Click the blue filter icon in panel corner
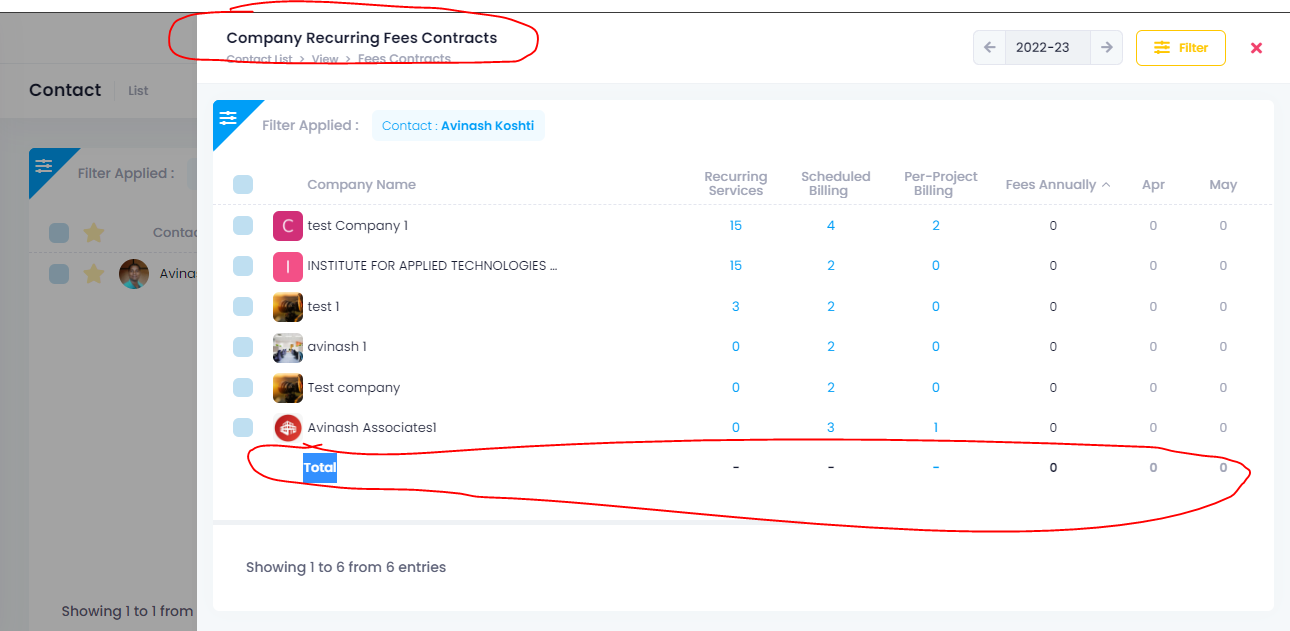 228,117
